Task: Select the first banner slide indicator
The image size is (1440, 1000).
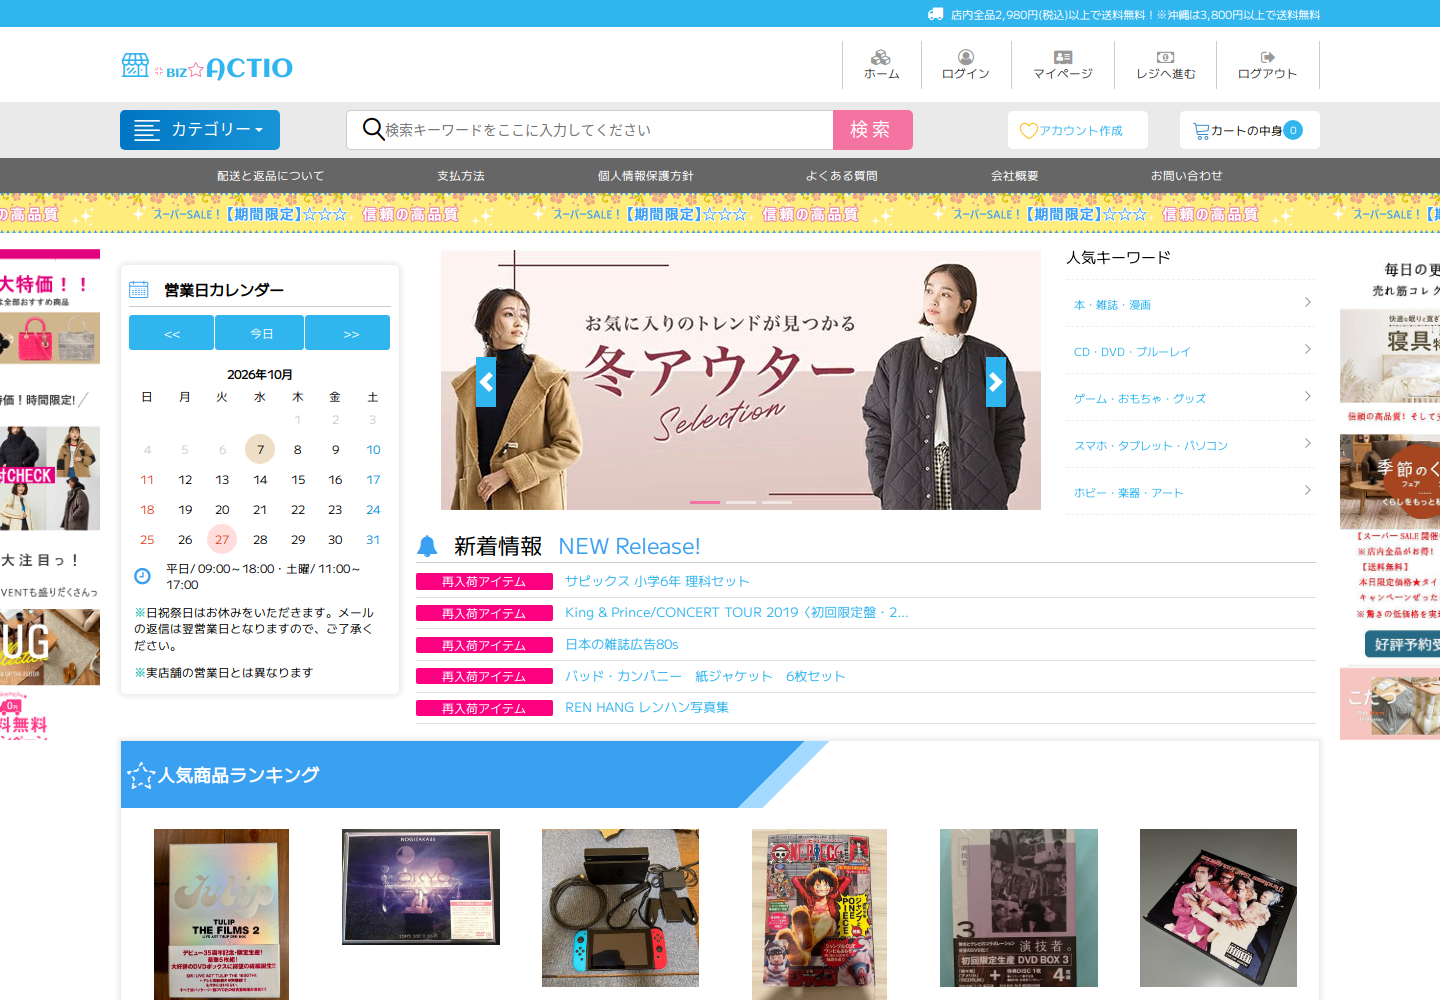Action: coord(705,502)
